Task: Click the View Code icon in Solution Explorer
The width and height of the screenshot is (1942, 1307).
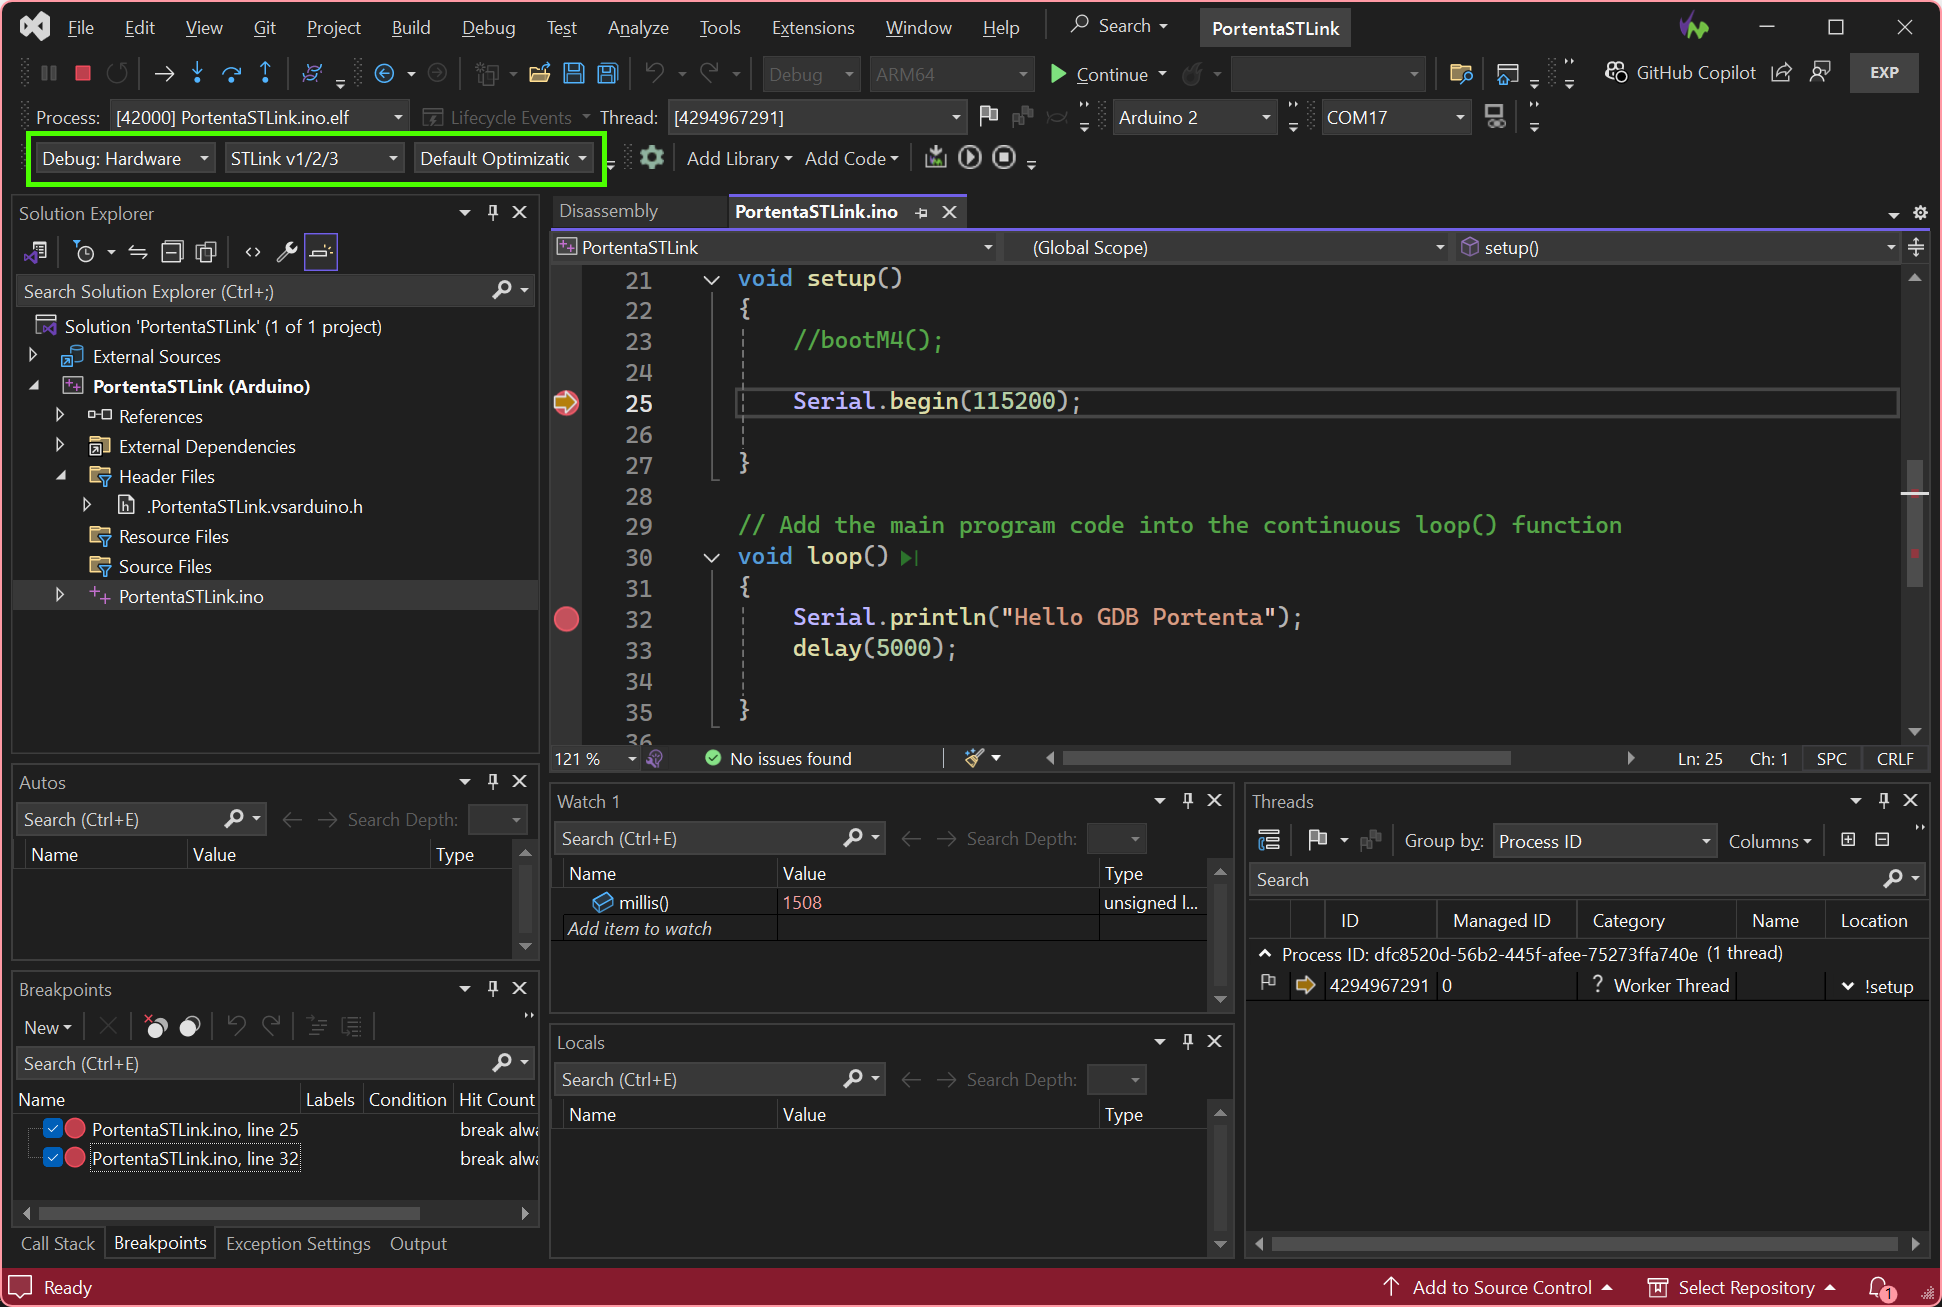Action: pyautogui.click(x=253, y=252)
